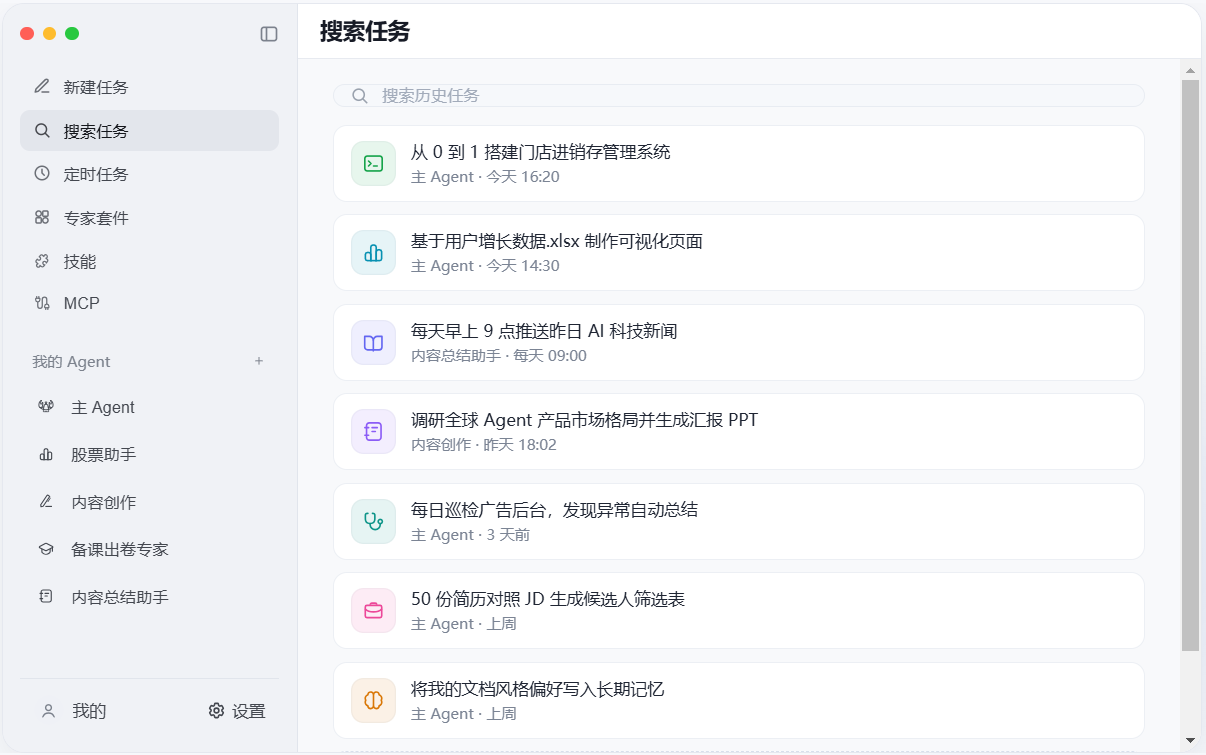The height and width of the screenshot is (755, 1206).
Task: Click the pink briefcase icon of 简历 task
Action: click(x=373, y=611)
